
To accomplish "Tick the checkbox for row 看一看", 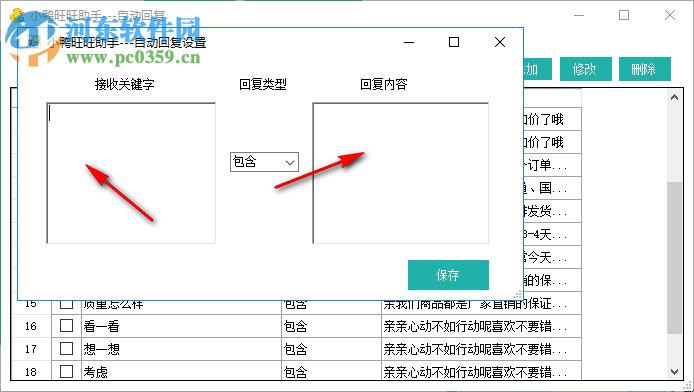I will 66,326.
